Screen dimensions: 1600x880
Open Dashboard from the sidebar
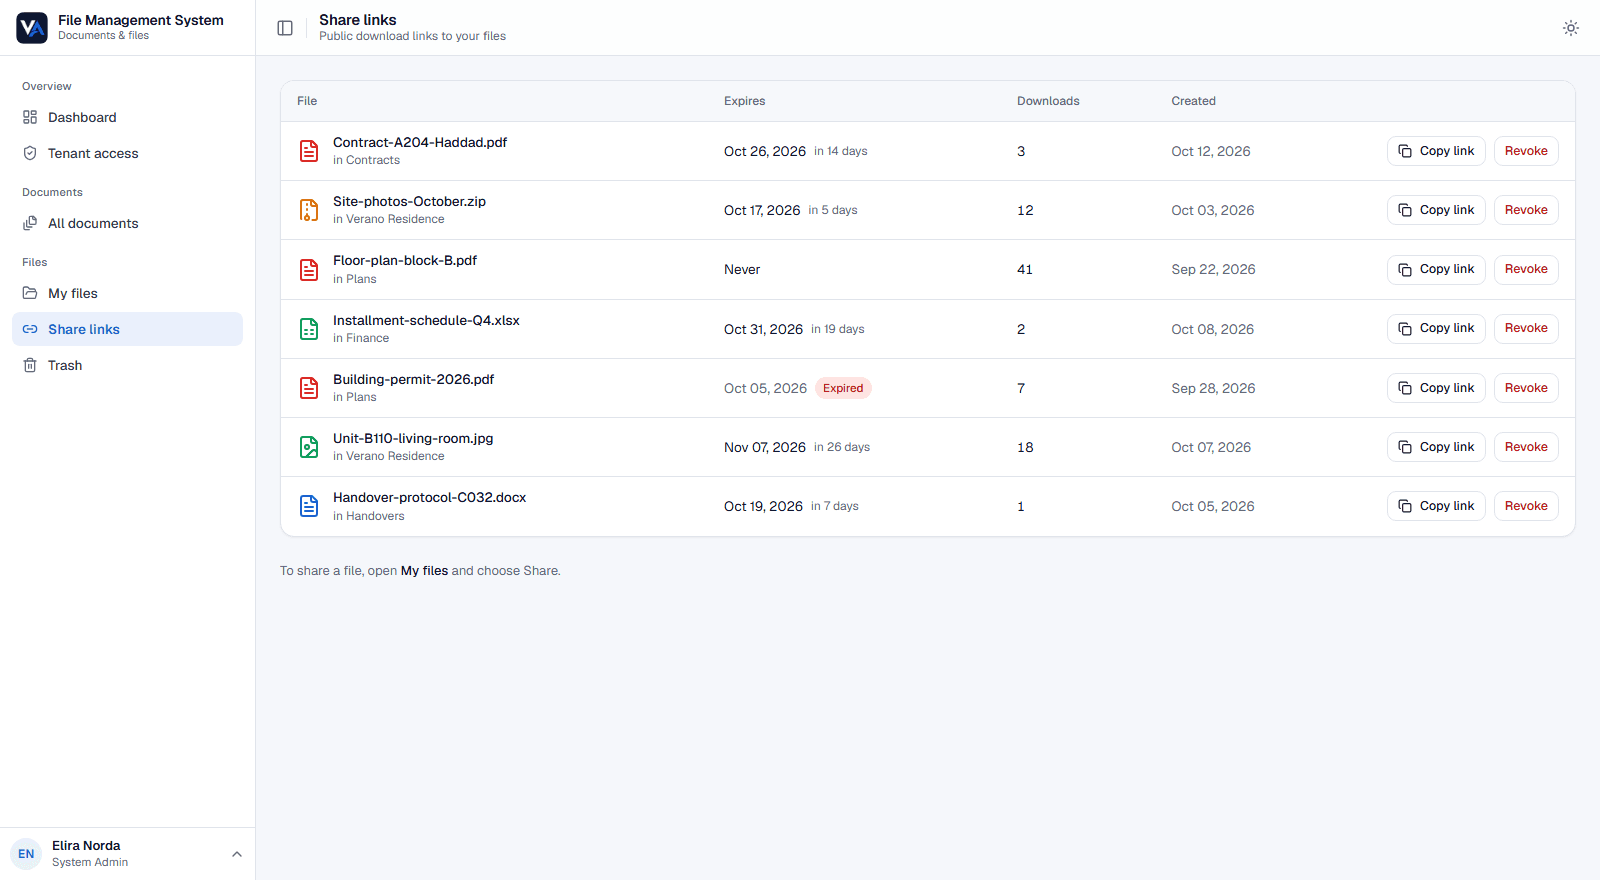[x=127, y=117]
